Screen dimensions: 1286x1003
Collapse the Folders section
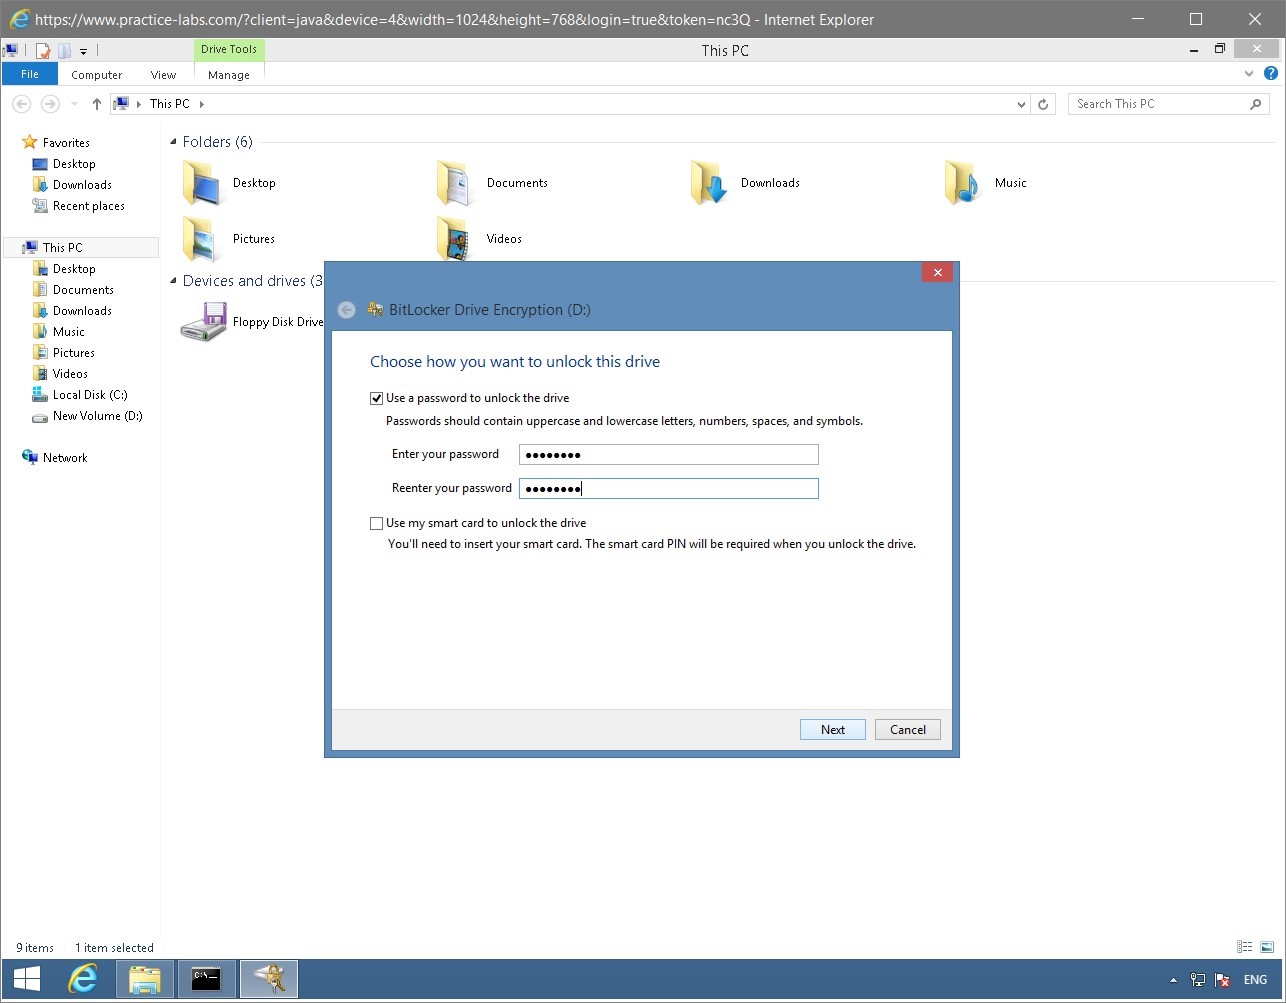(x=174, y=141)
